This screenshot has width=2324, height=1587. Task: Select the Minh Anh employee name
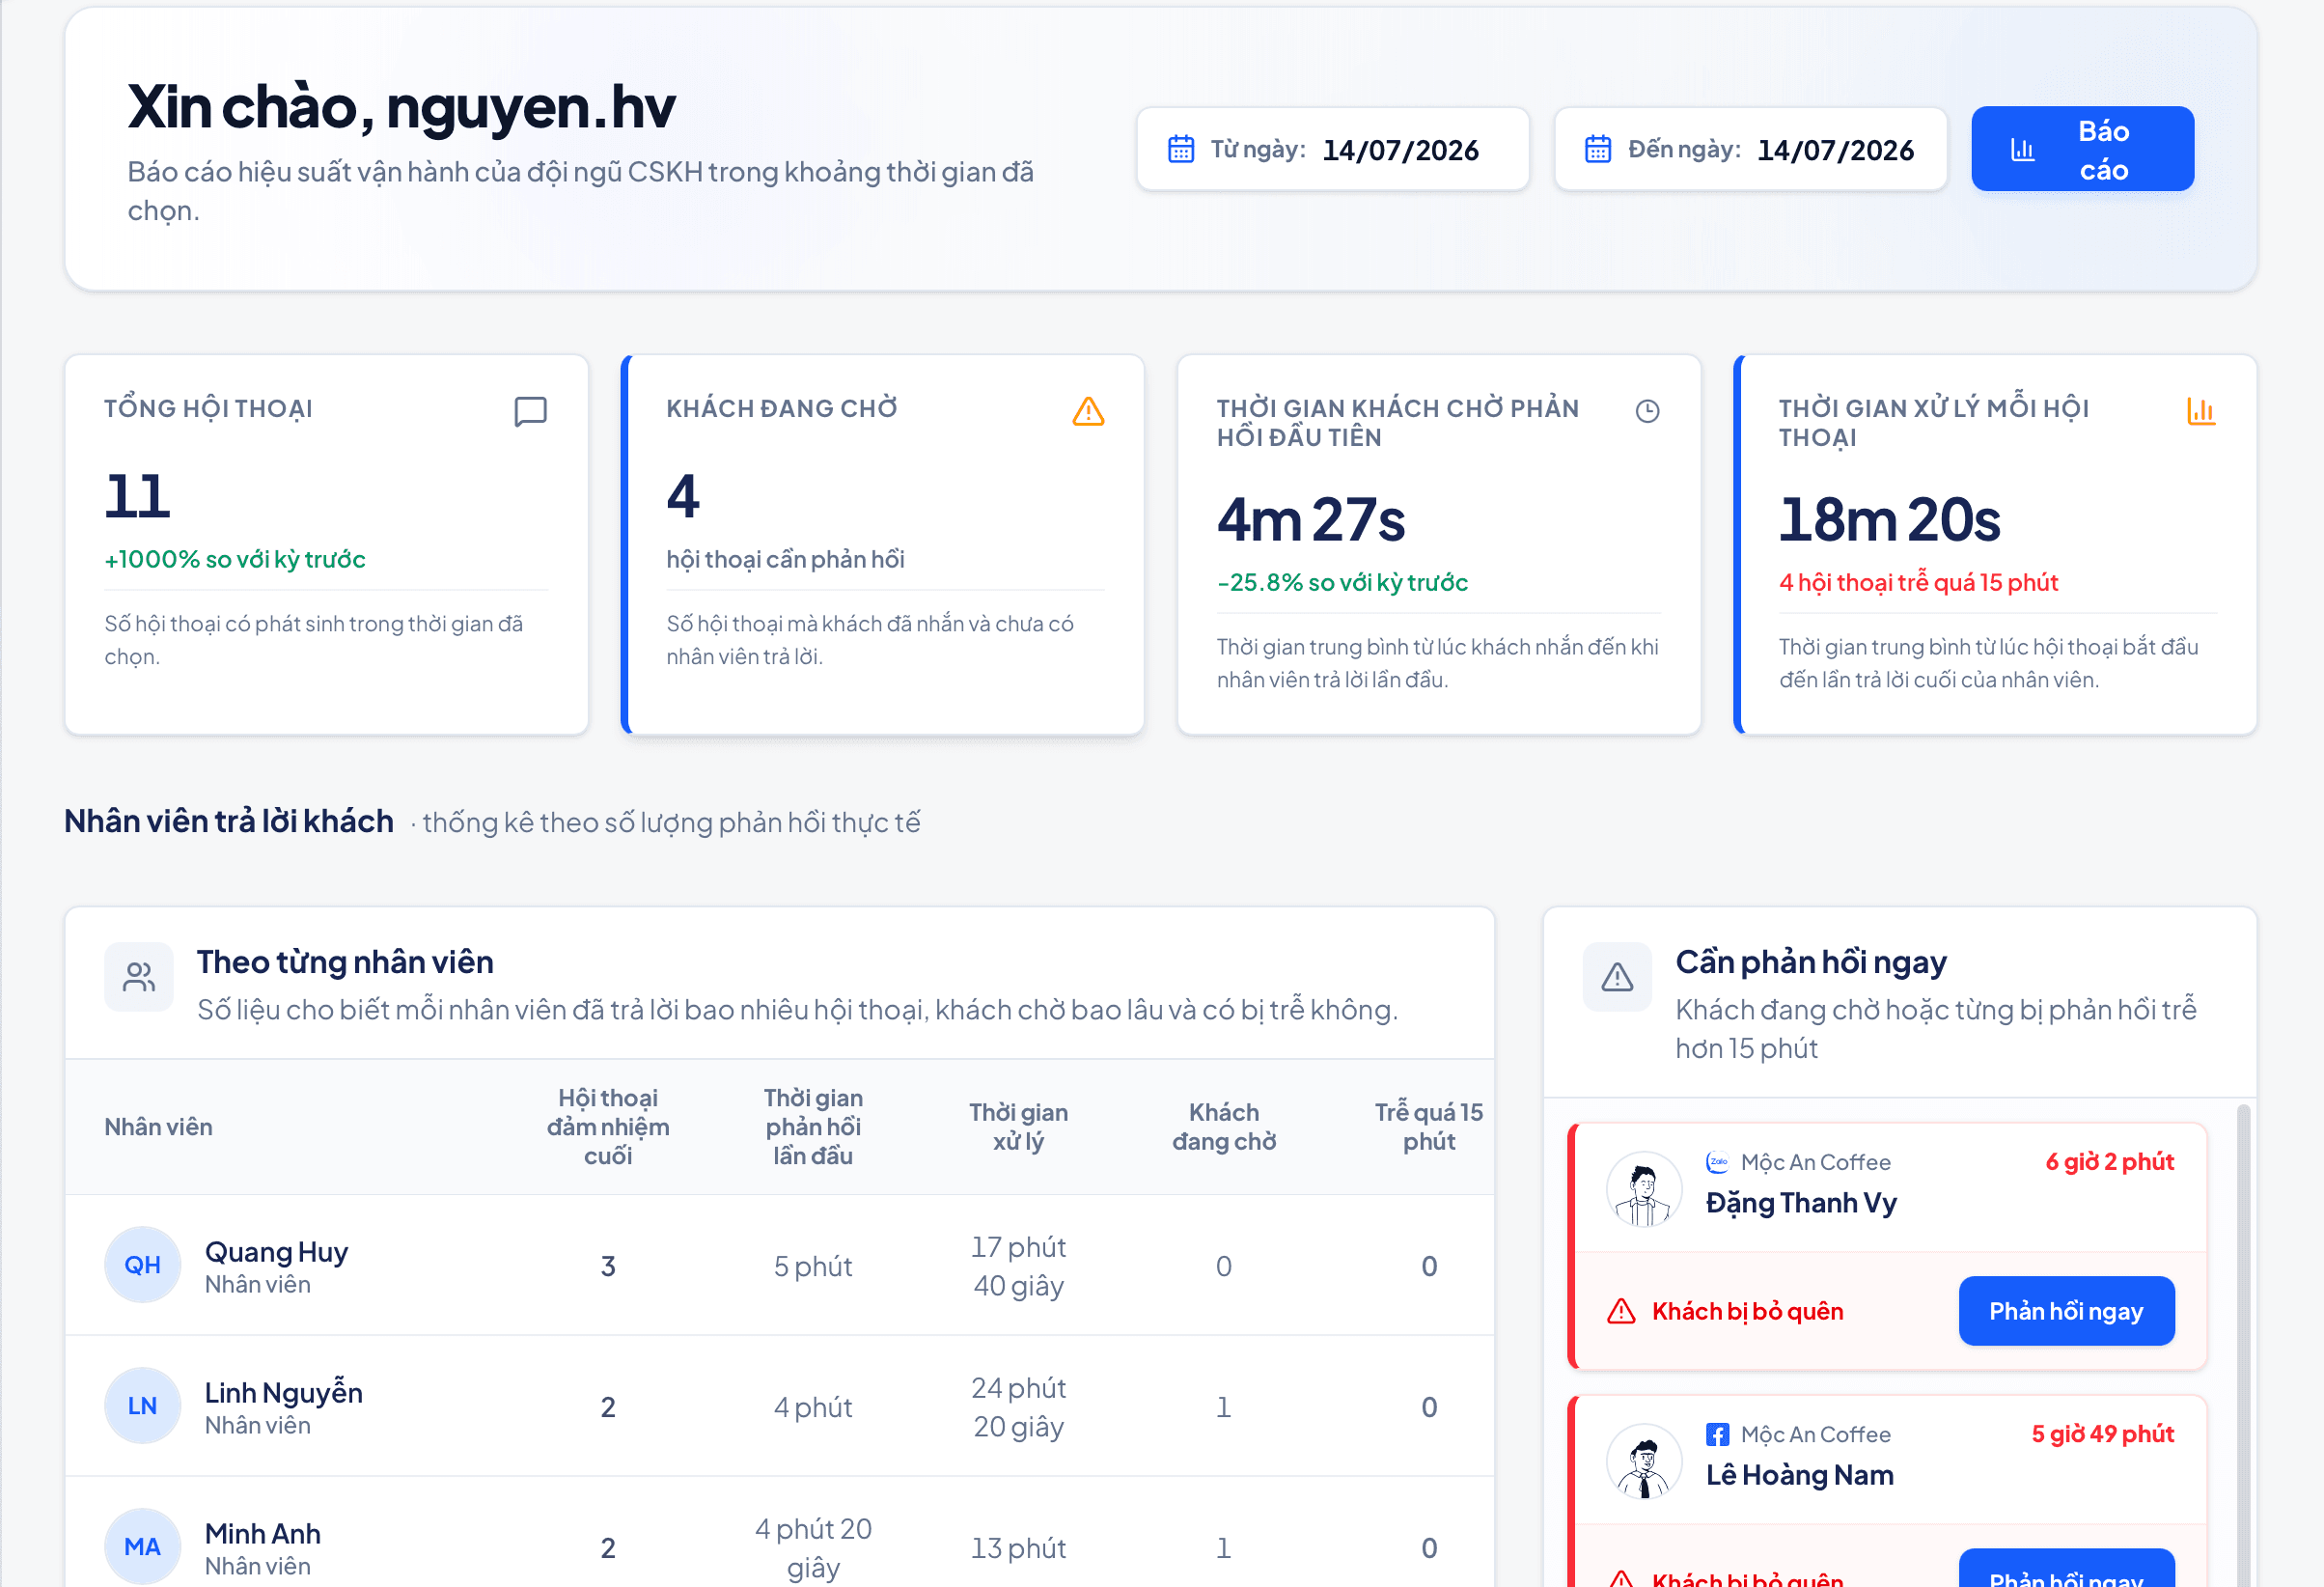[262, 1534]
